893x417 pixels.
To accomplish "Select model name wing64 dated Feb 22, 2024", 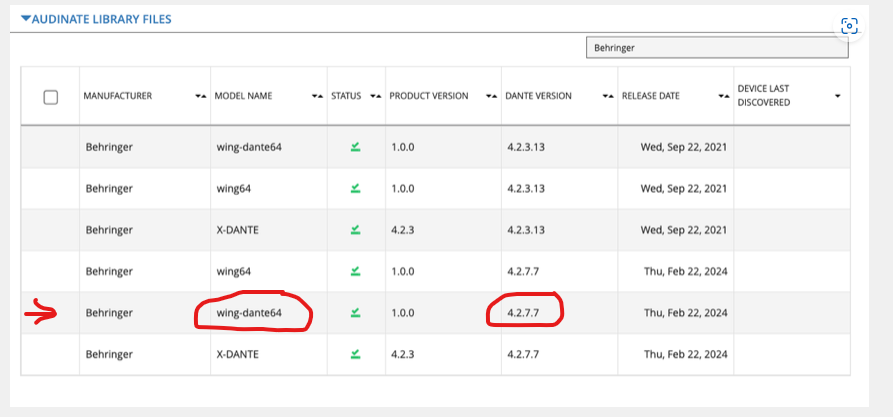I will pyautogui.click(x=234, y=271).
